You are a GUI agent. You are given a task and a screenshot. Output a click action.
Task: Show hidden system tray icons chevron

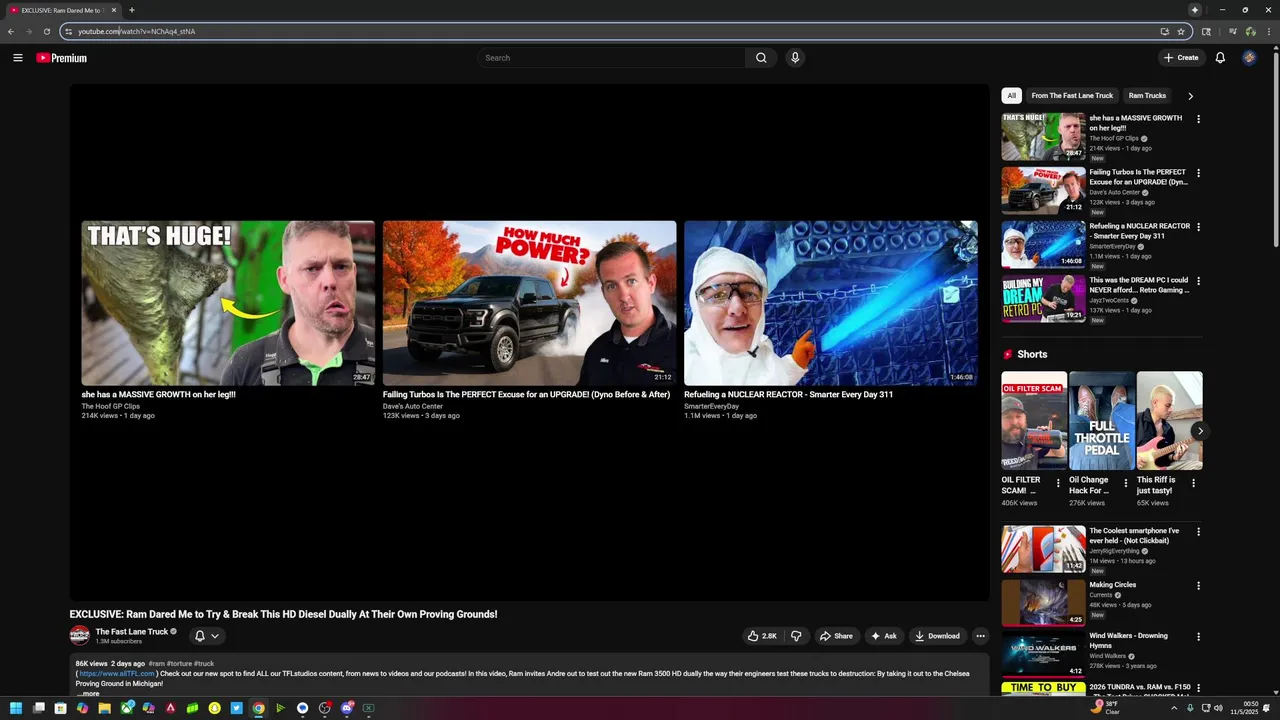(x=1174, y=708)
